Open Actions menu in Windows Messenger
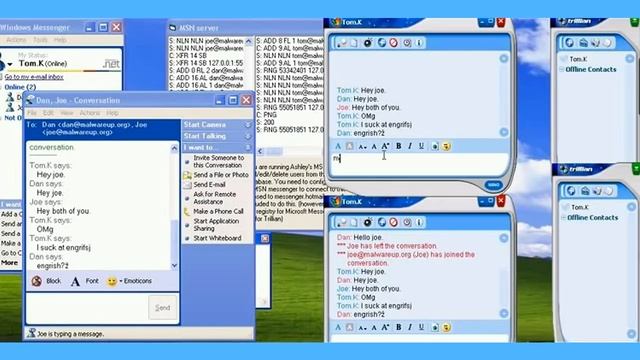Image resolution: width=640 pixels, height=360 pixels. coord(16,40)
